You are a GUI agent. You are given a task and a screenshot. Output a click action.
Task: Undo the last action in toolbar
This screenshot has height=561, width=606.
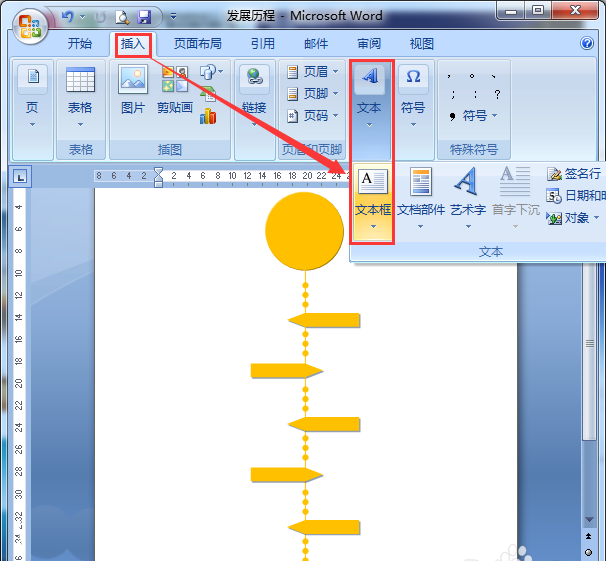click(68, 17)
